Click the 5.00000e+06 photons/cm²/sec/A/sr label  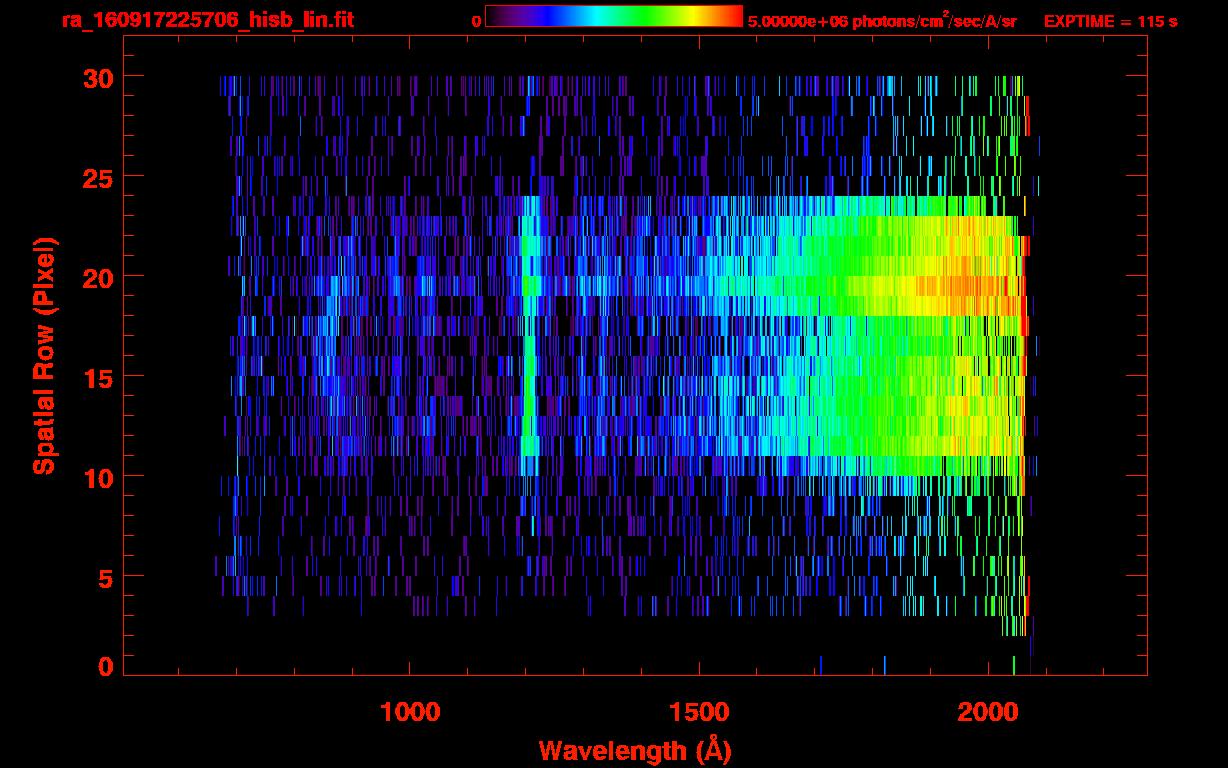click(x=882, y=20)
